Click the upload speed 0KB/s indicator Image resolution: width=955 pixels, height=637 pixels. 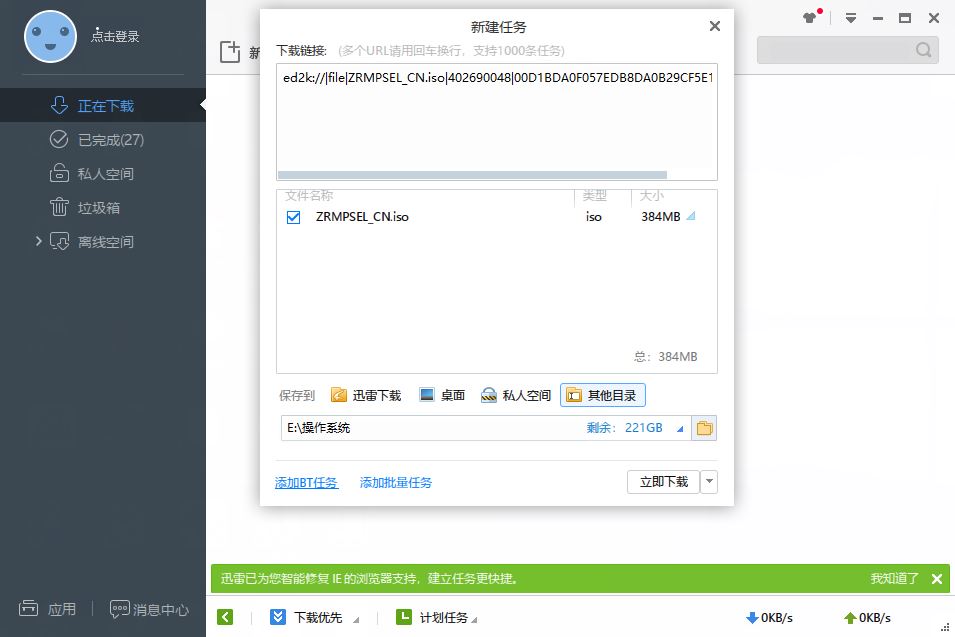867,618
